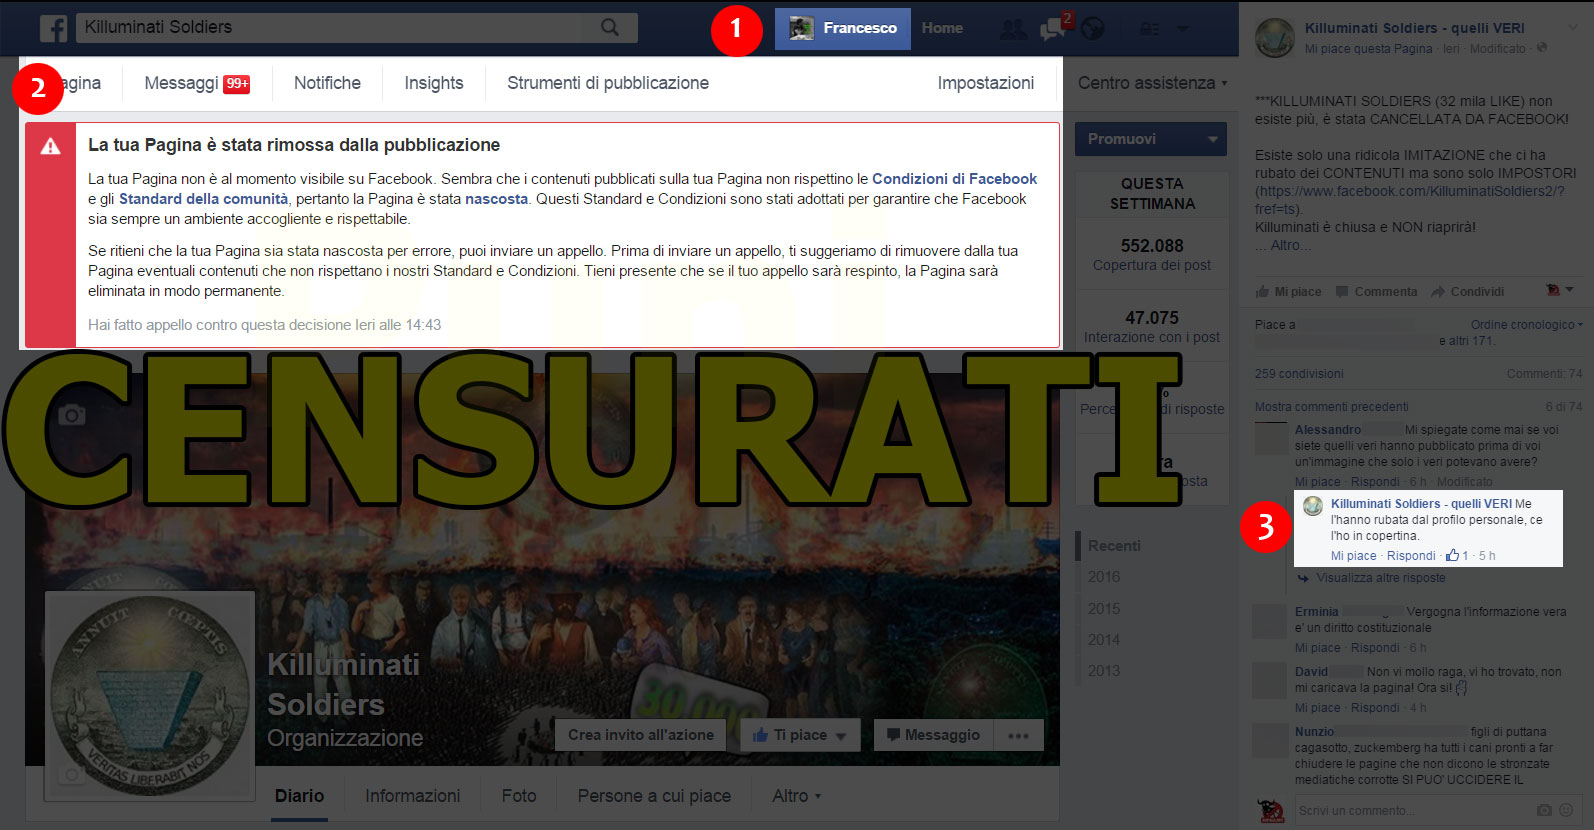The width and height of the screenshot is (1594, 830).
Task: Click the Killuminati Soldiers post avatar
Action: click(x=1275, y=38)
